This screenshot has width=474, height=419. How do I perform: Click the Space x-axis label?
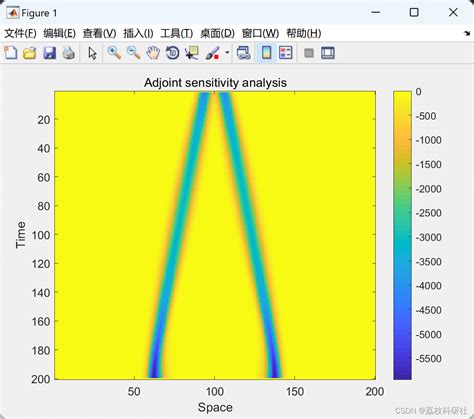[x=215, y=407]
